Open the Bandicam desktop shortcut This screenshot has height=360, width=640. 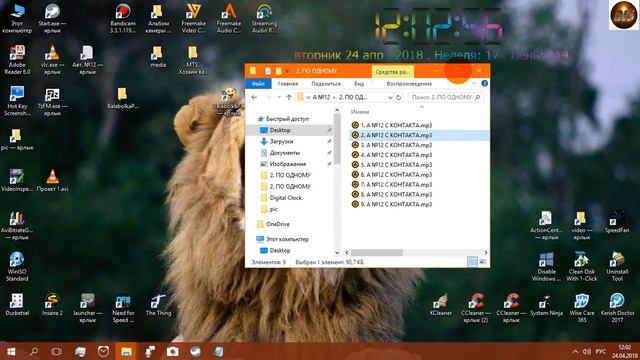(123, 18)
